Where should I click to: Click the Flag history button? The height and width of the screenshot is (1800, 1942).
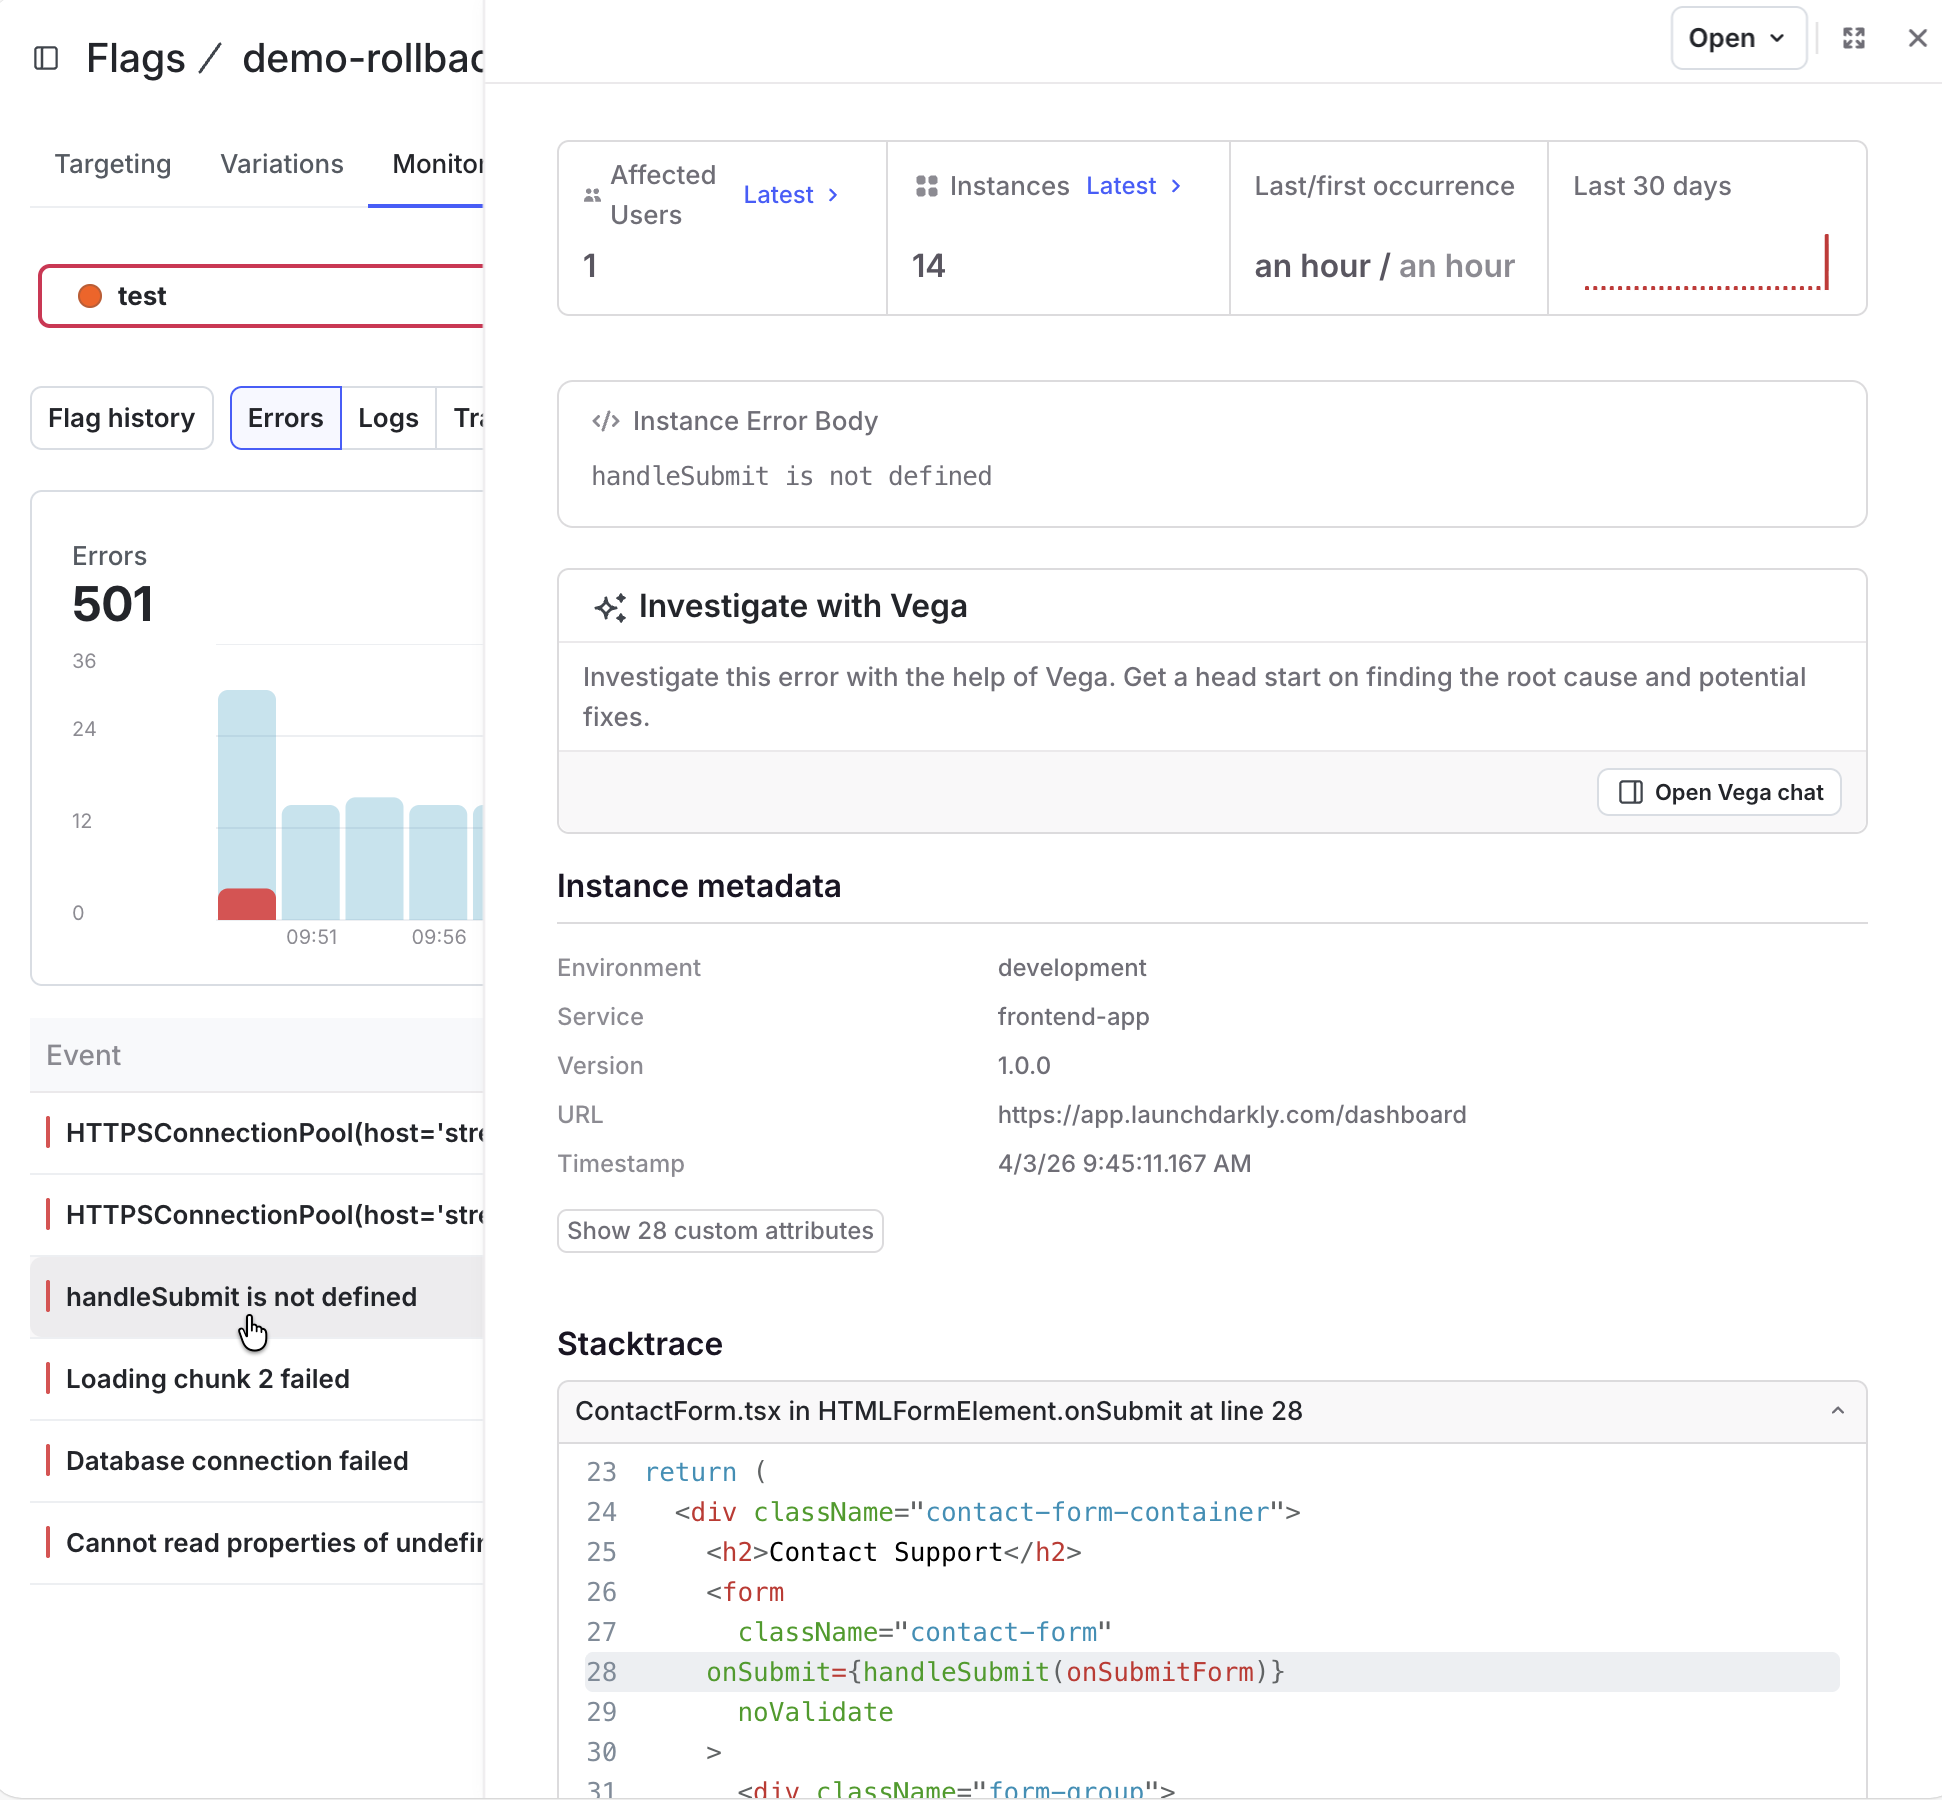pyautogui.click(x=122, y=418)
